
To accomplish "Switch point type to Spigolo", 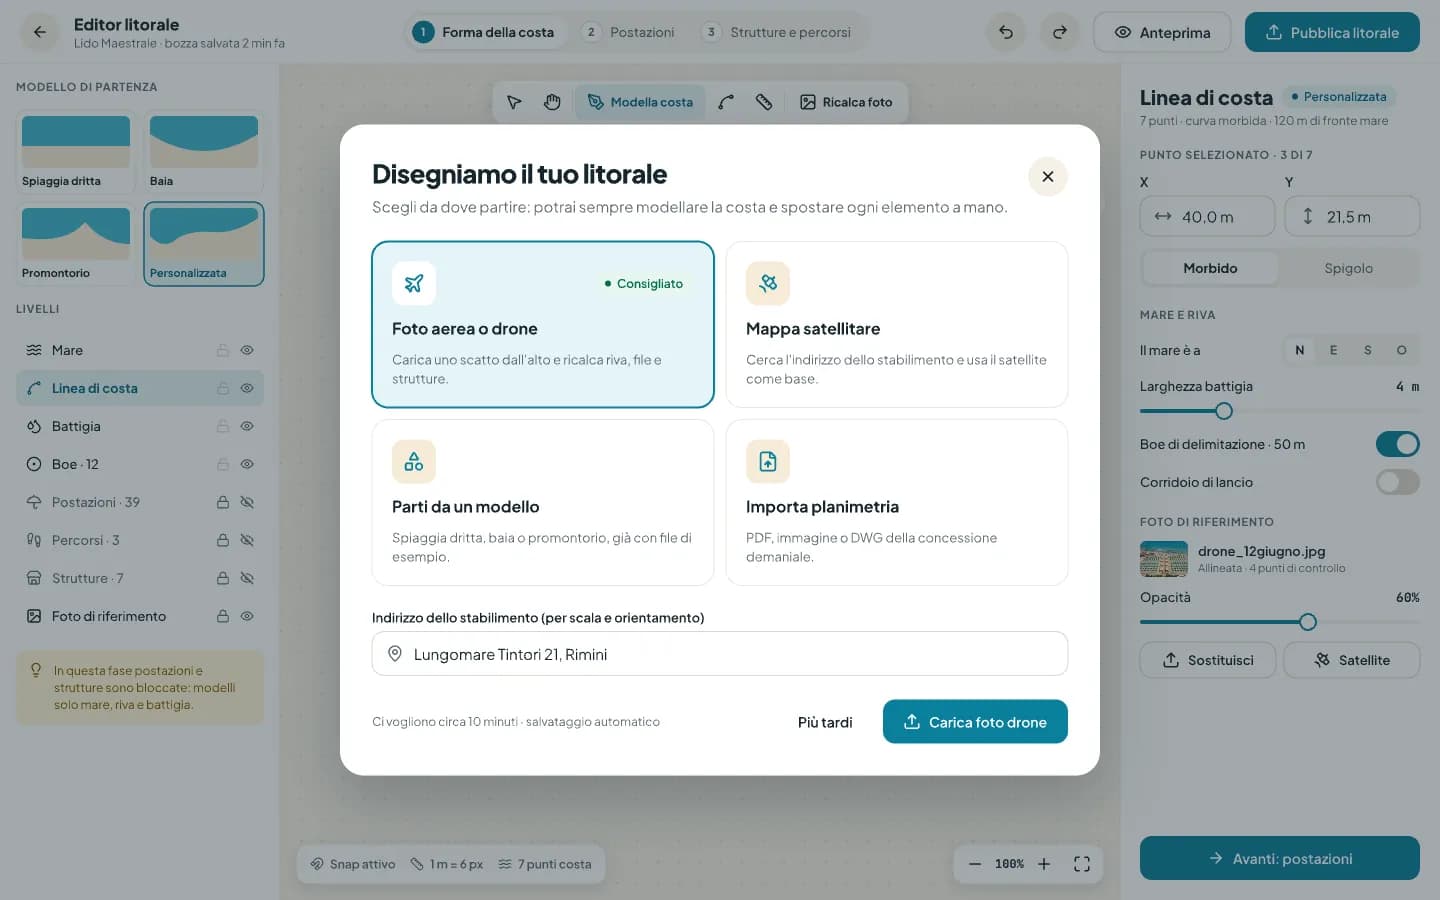I will click(1348, 268).
